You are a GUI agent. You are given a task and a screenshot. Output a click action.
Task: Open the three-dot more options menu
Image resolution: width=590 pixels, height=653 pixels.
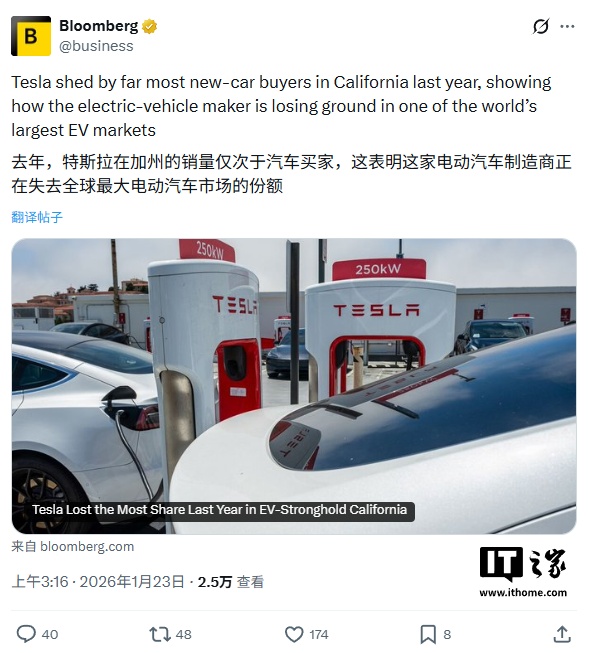pos(567,27)
